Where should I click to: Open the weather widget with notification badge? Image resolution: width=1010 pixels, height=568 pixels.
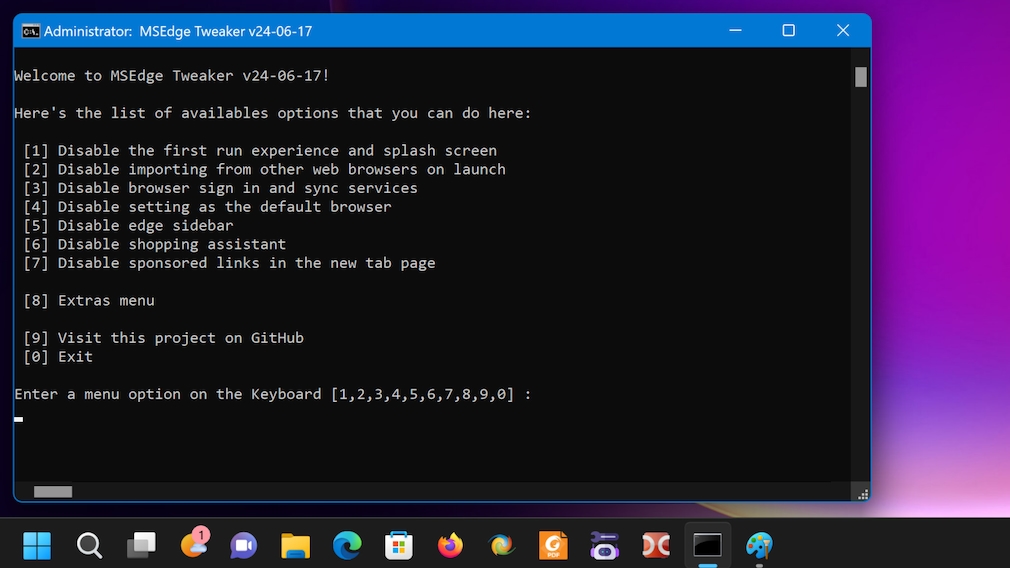pos(193,544)
